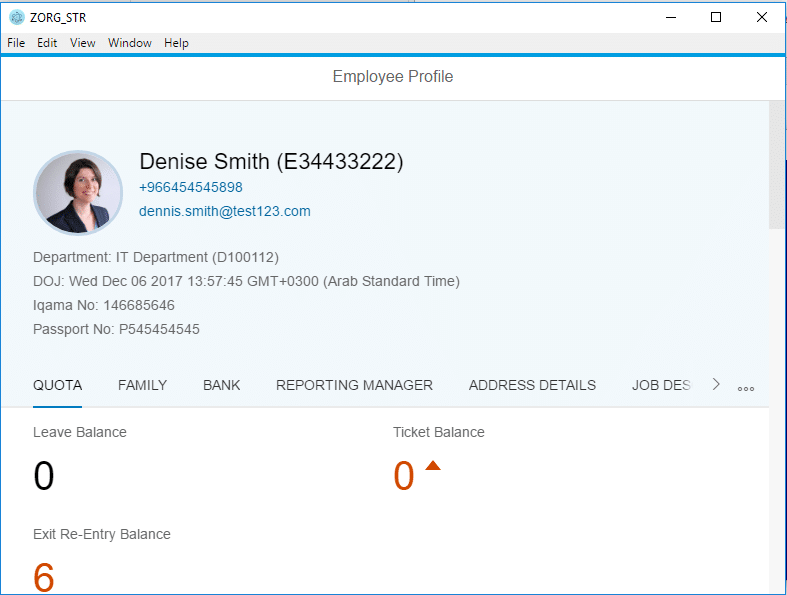
Task: Select the QUOTA tab
Action: [x=57, y=385]
